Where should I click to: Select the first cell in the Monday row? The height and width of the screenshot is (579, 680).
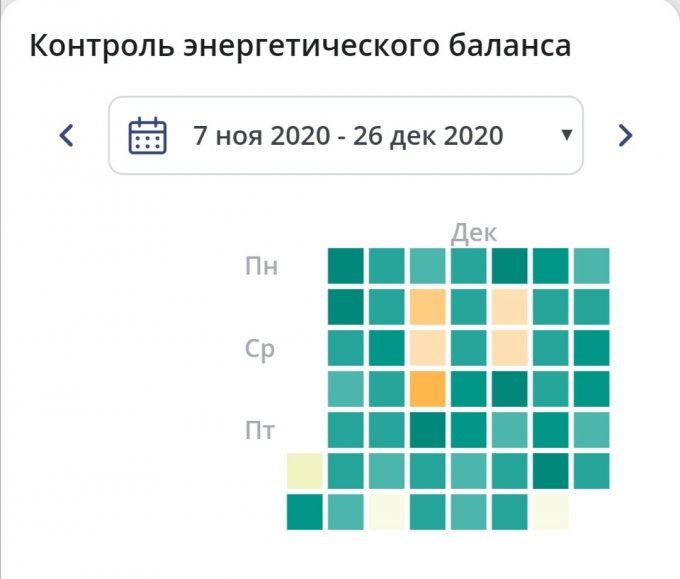pyautogui.click(x=345, y=265)
